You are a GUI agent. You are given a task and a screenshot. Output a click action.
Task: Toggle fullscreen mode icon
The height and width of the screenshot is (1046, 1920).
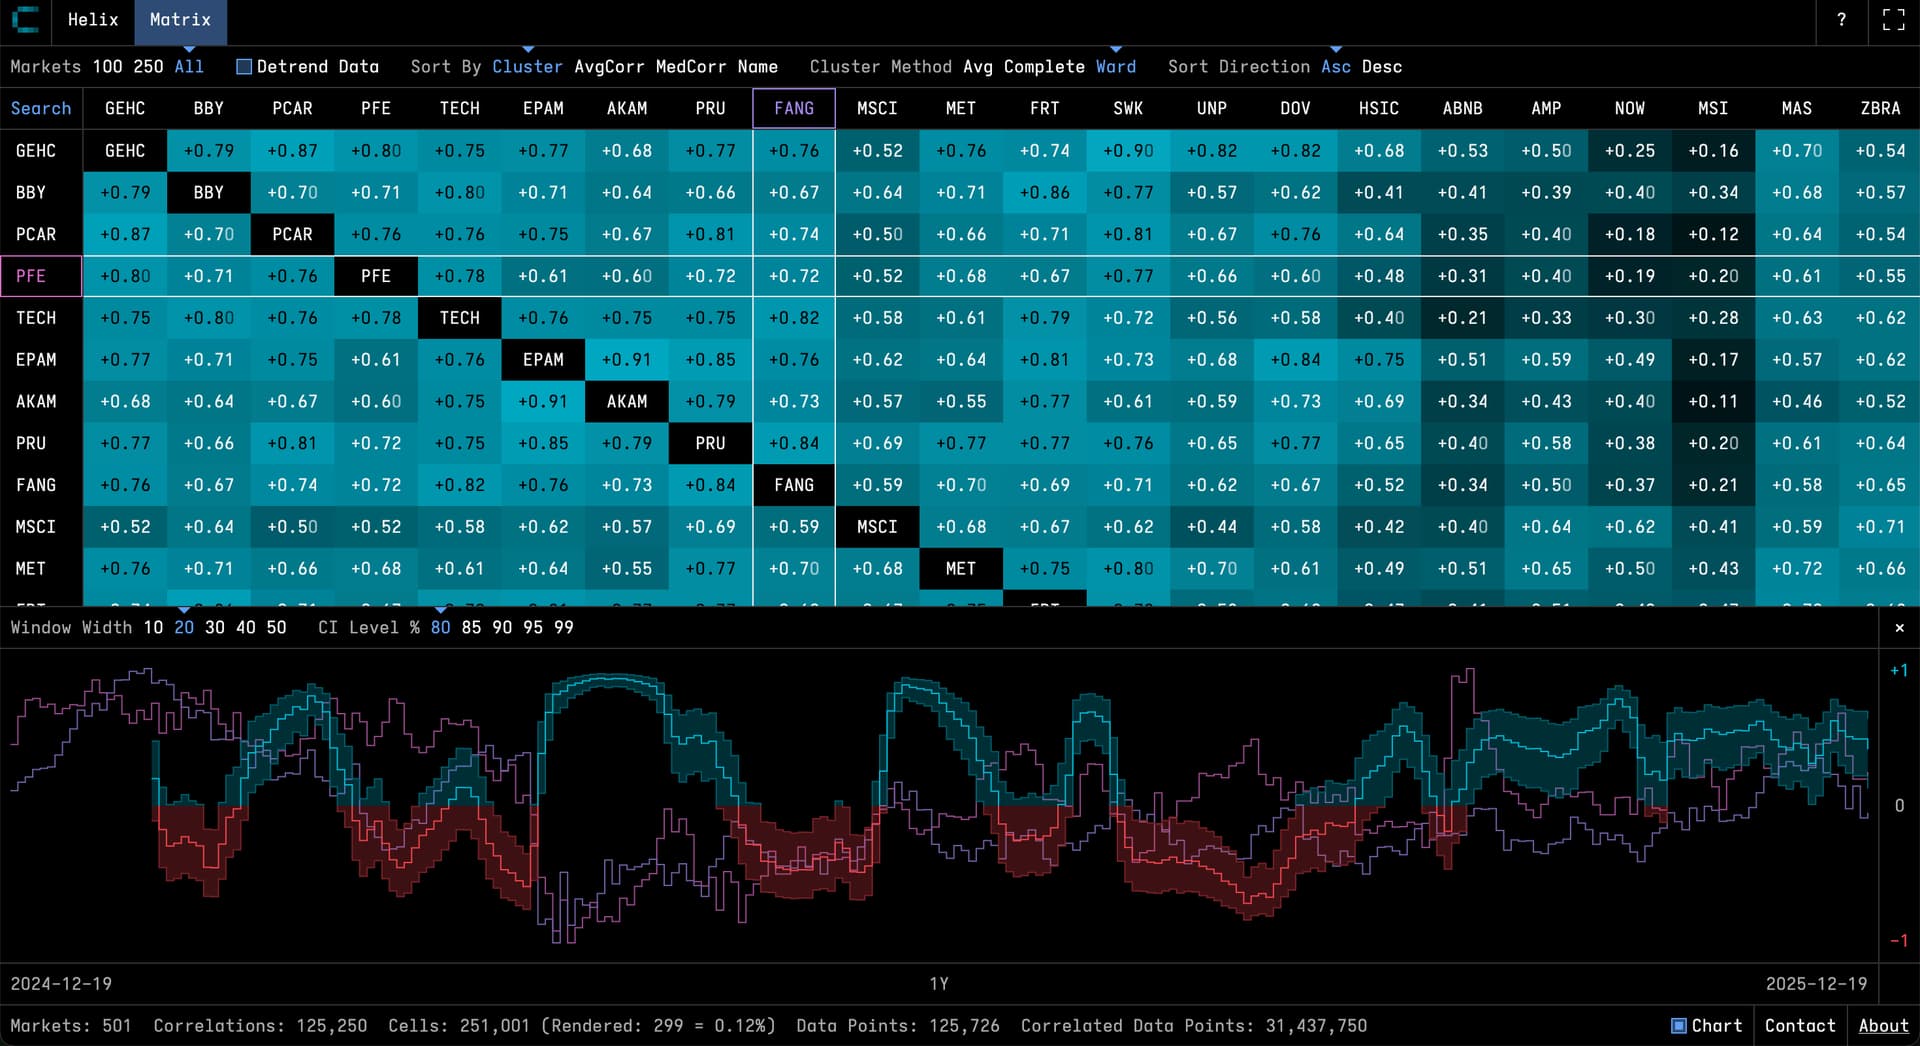[x=1893, y=20]
